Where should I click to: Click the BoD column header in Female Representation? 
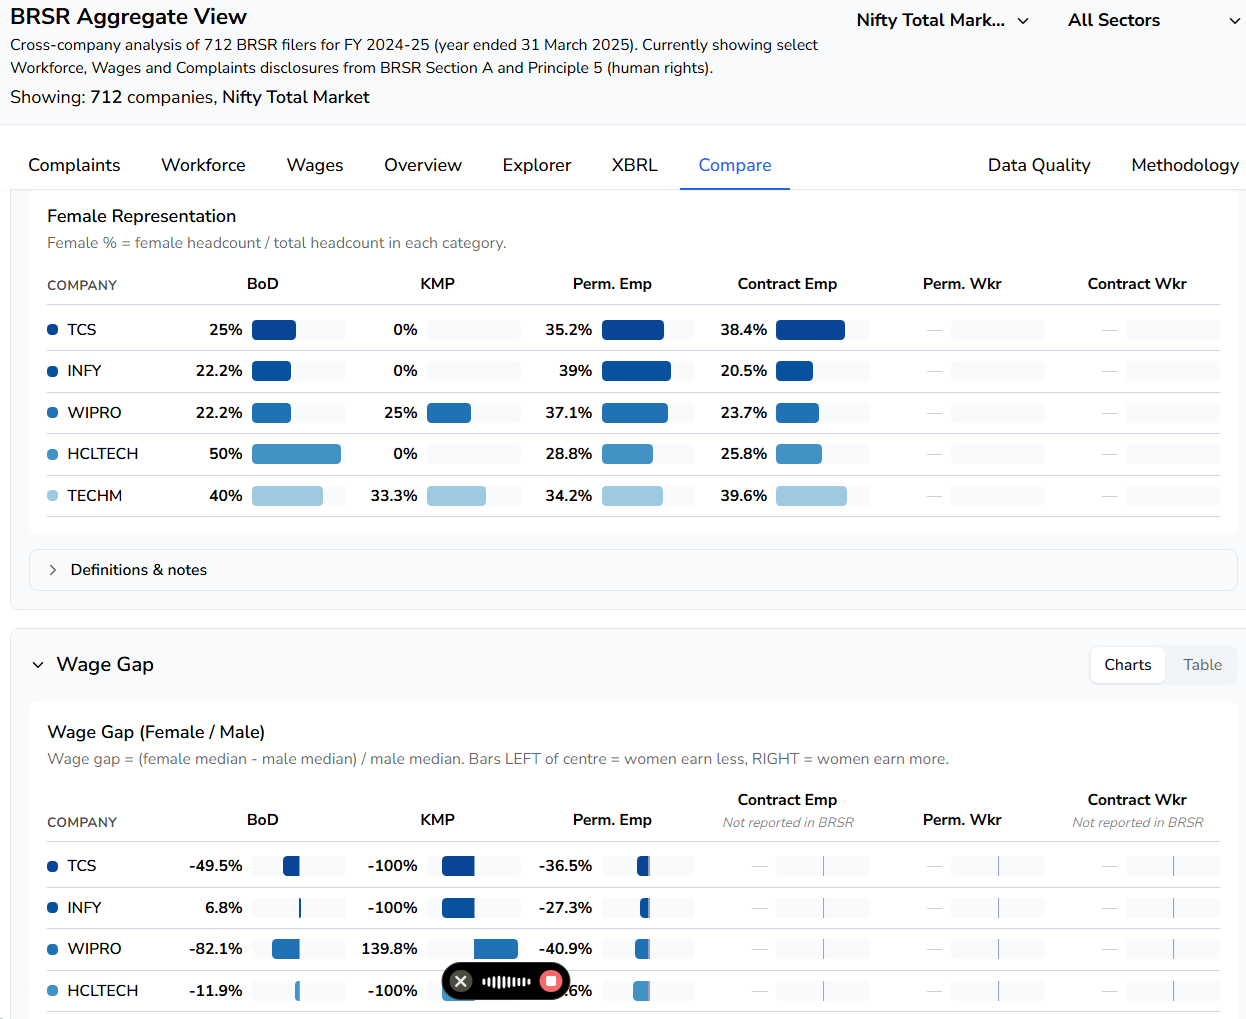click(263, 284)
